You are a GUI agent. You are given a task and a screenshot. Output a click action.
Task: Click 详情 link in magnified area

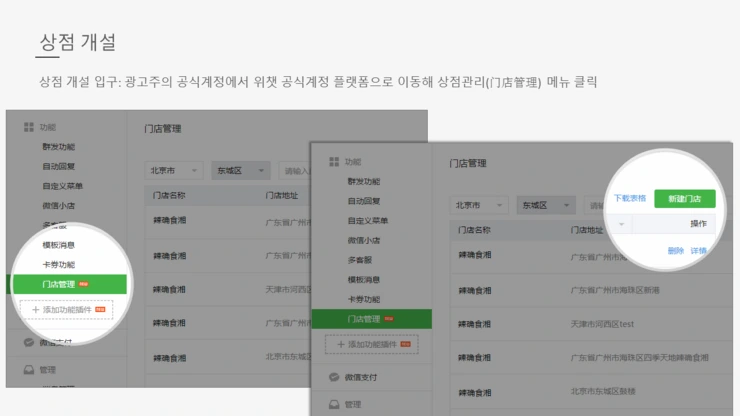698,251
